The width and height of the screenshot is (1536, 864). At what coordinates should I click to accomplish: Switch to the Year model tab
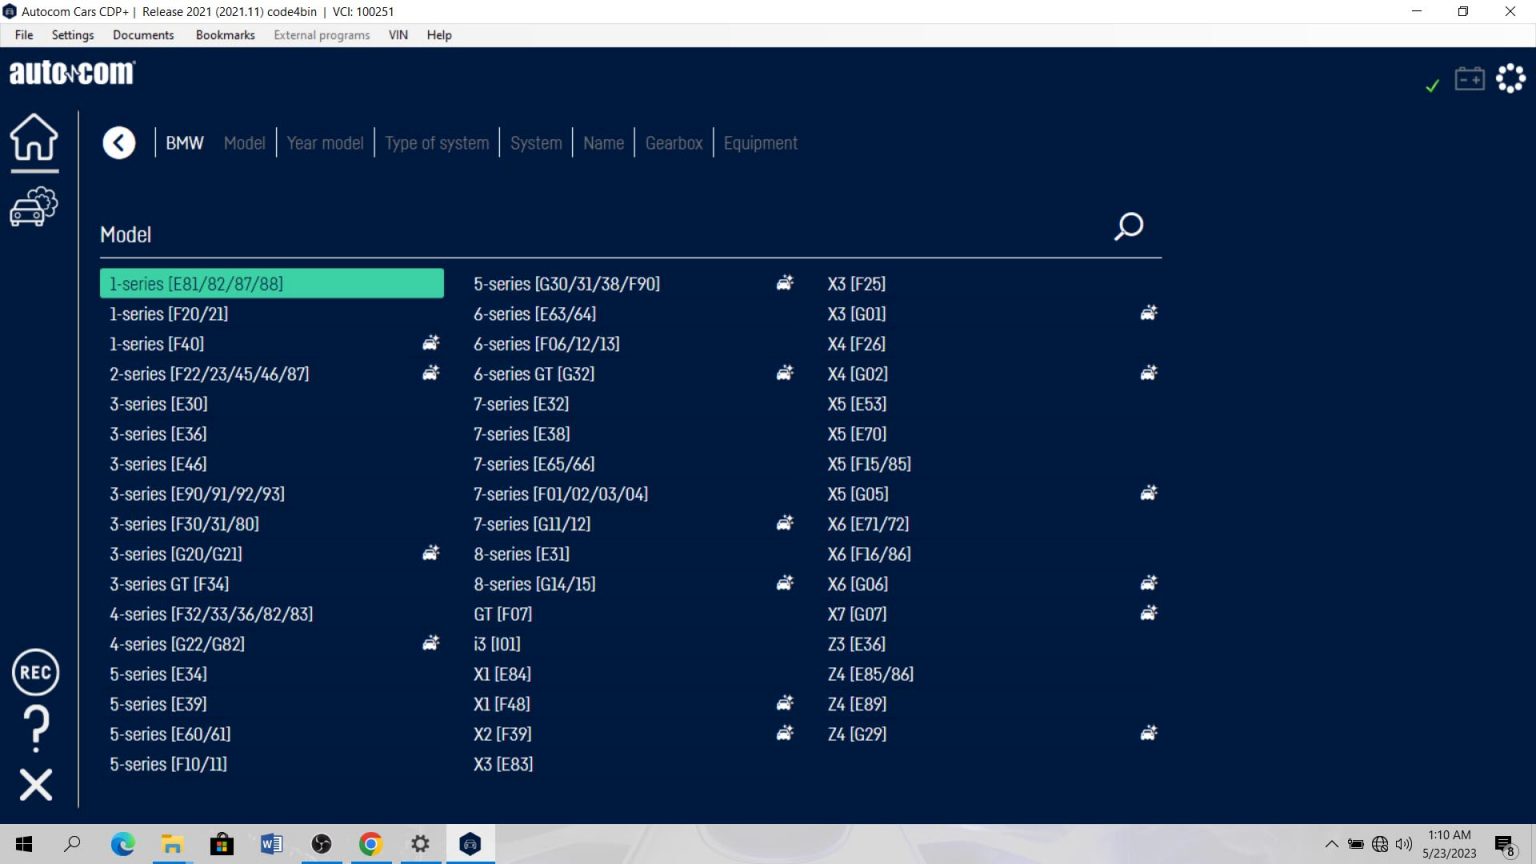tap(325, 143)
